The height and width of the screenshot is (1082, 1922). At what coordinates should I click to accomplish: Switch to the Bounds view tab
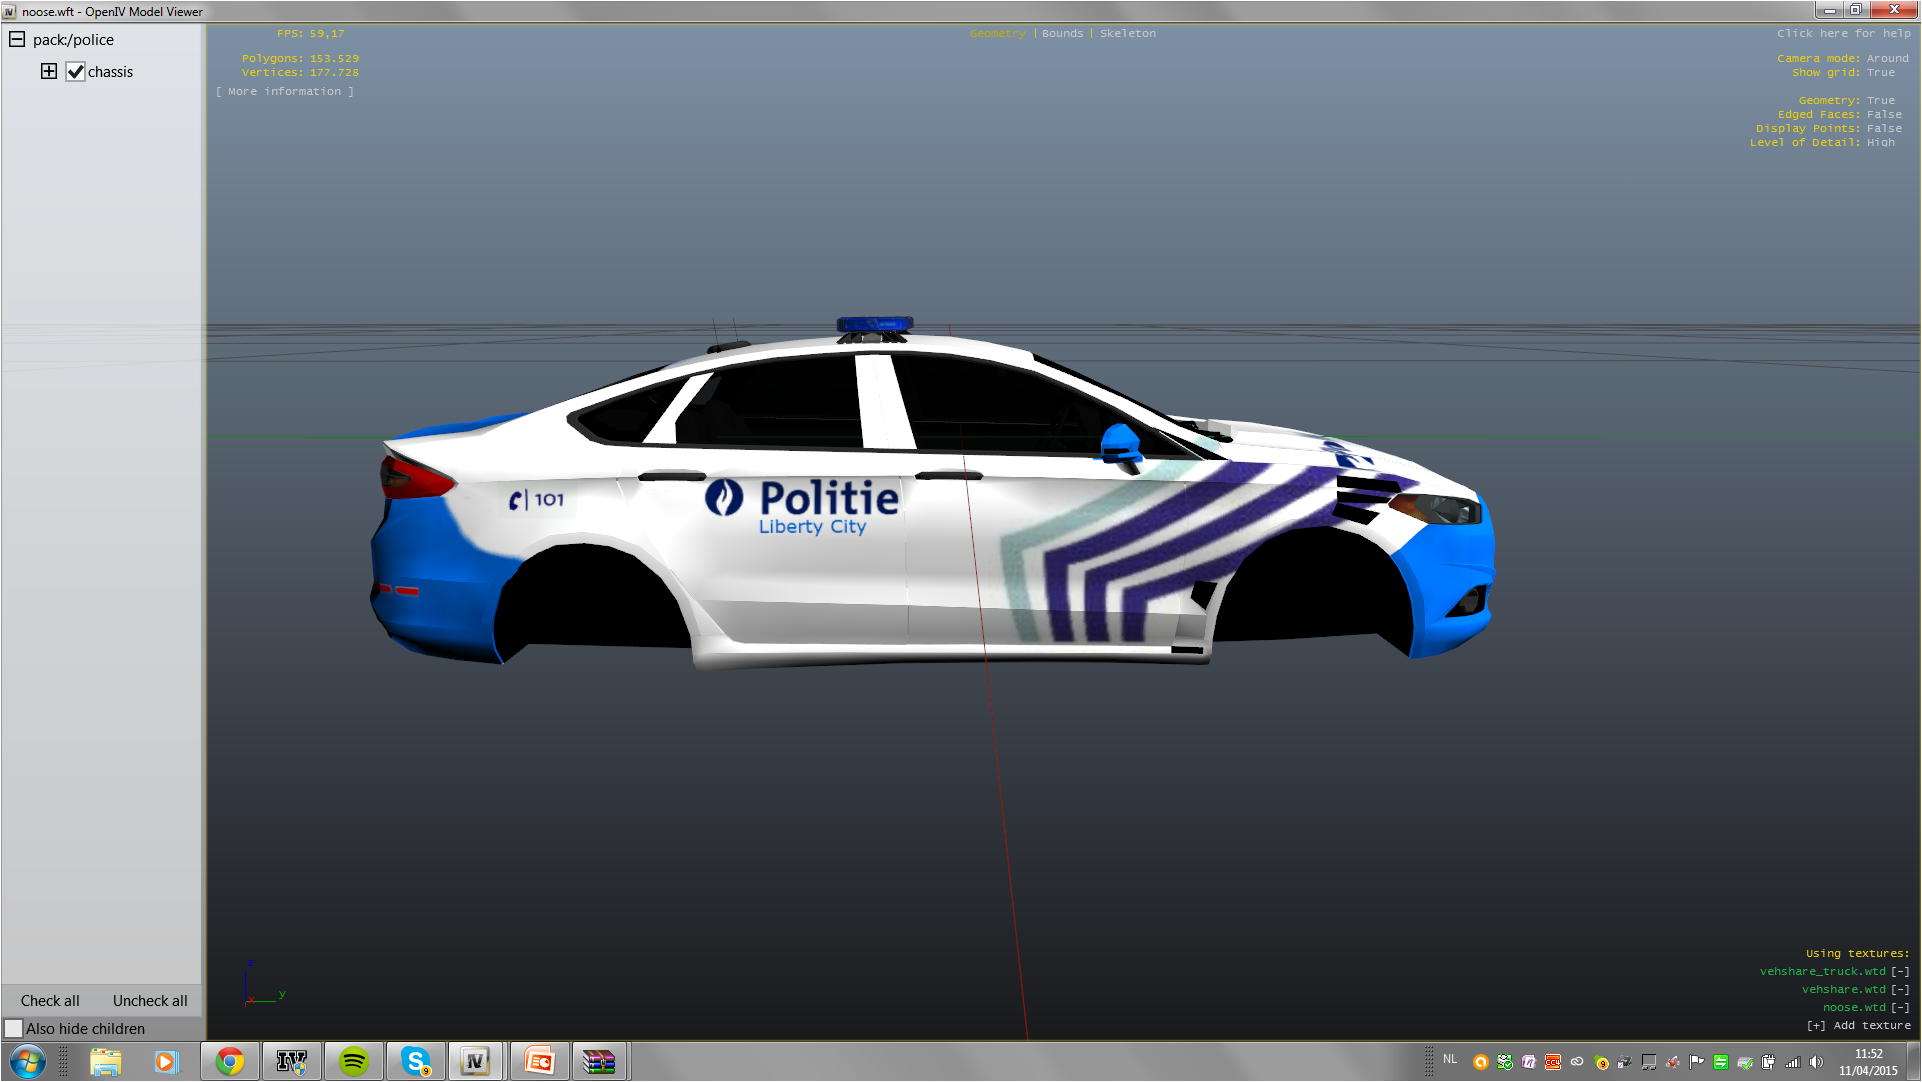tap(1062, 34)
